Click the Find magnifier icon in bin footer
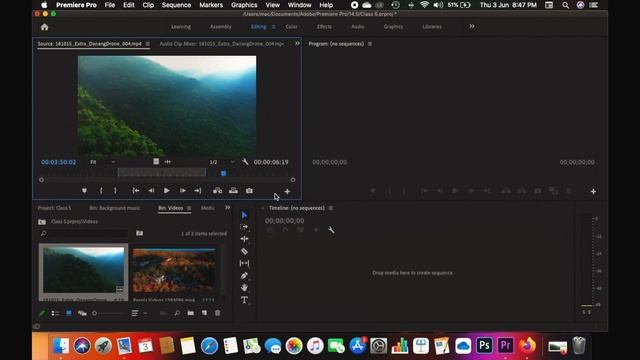The height and width of the screenshot is (360, 640). click(x=177, y=313)
